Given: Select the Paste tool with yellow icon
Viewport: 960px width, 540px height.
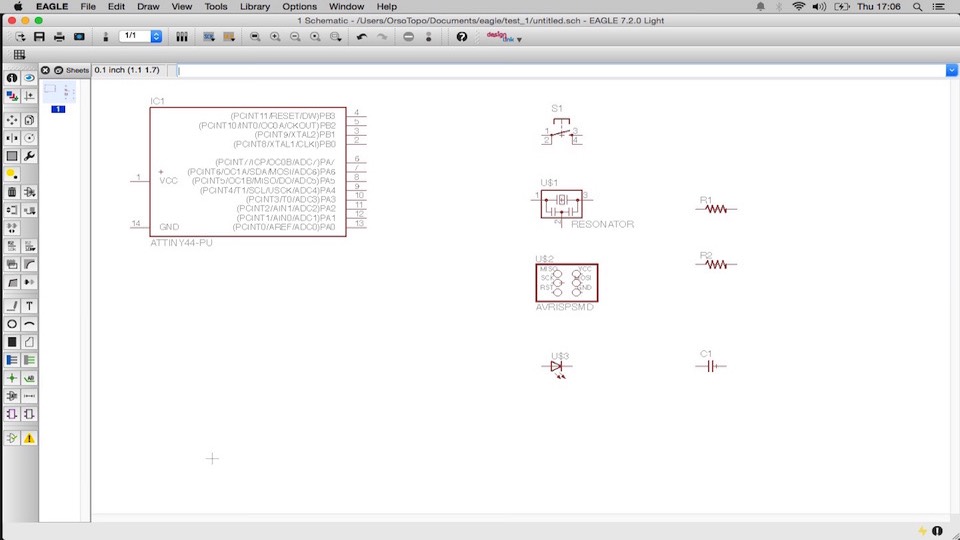Looking at the screenshot, I should pos(12,174).
